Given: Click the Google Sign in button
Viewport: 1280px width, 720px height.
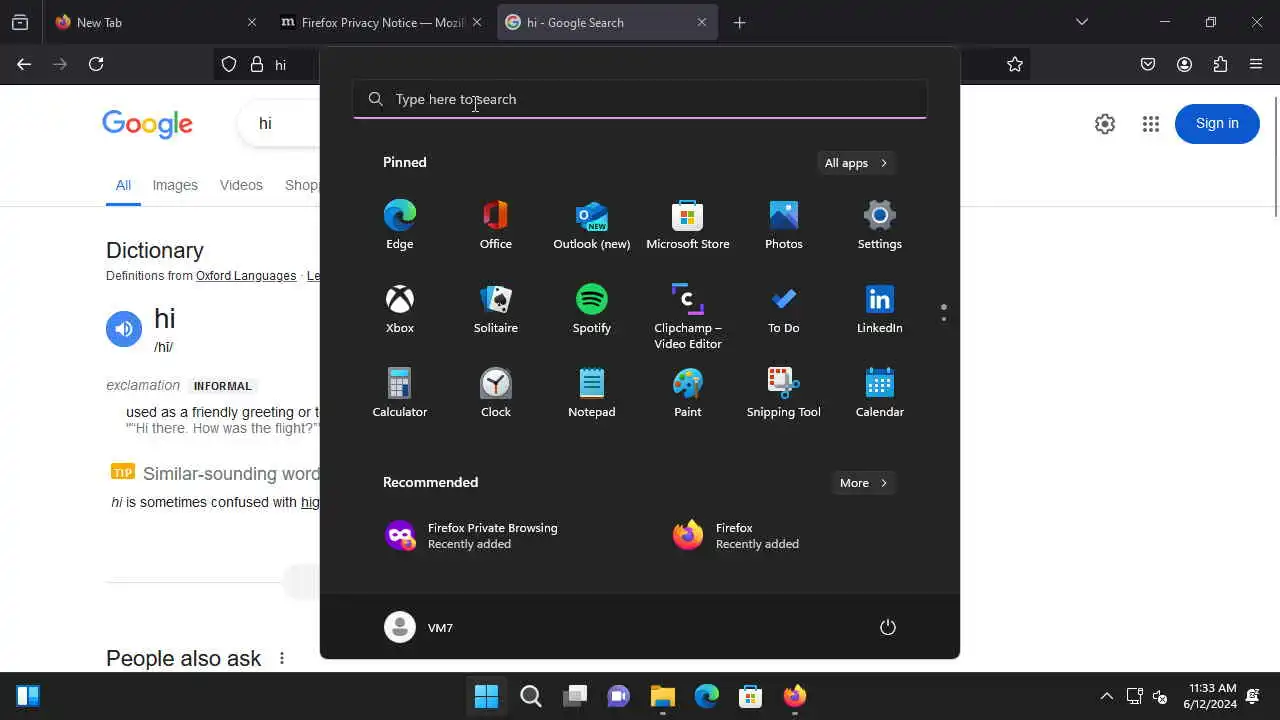Looking at the screenshot, I should pos(1217,123).
